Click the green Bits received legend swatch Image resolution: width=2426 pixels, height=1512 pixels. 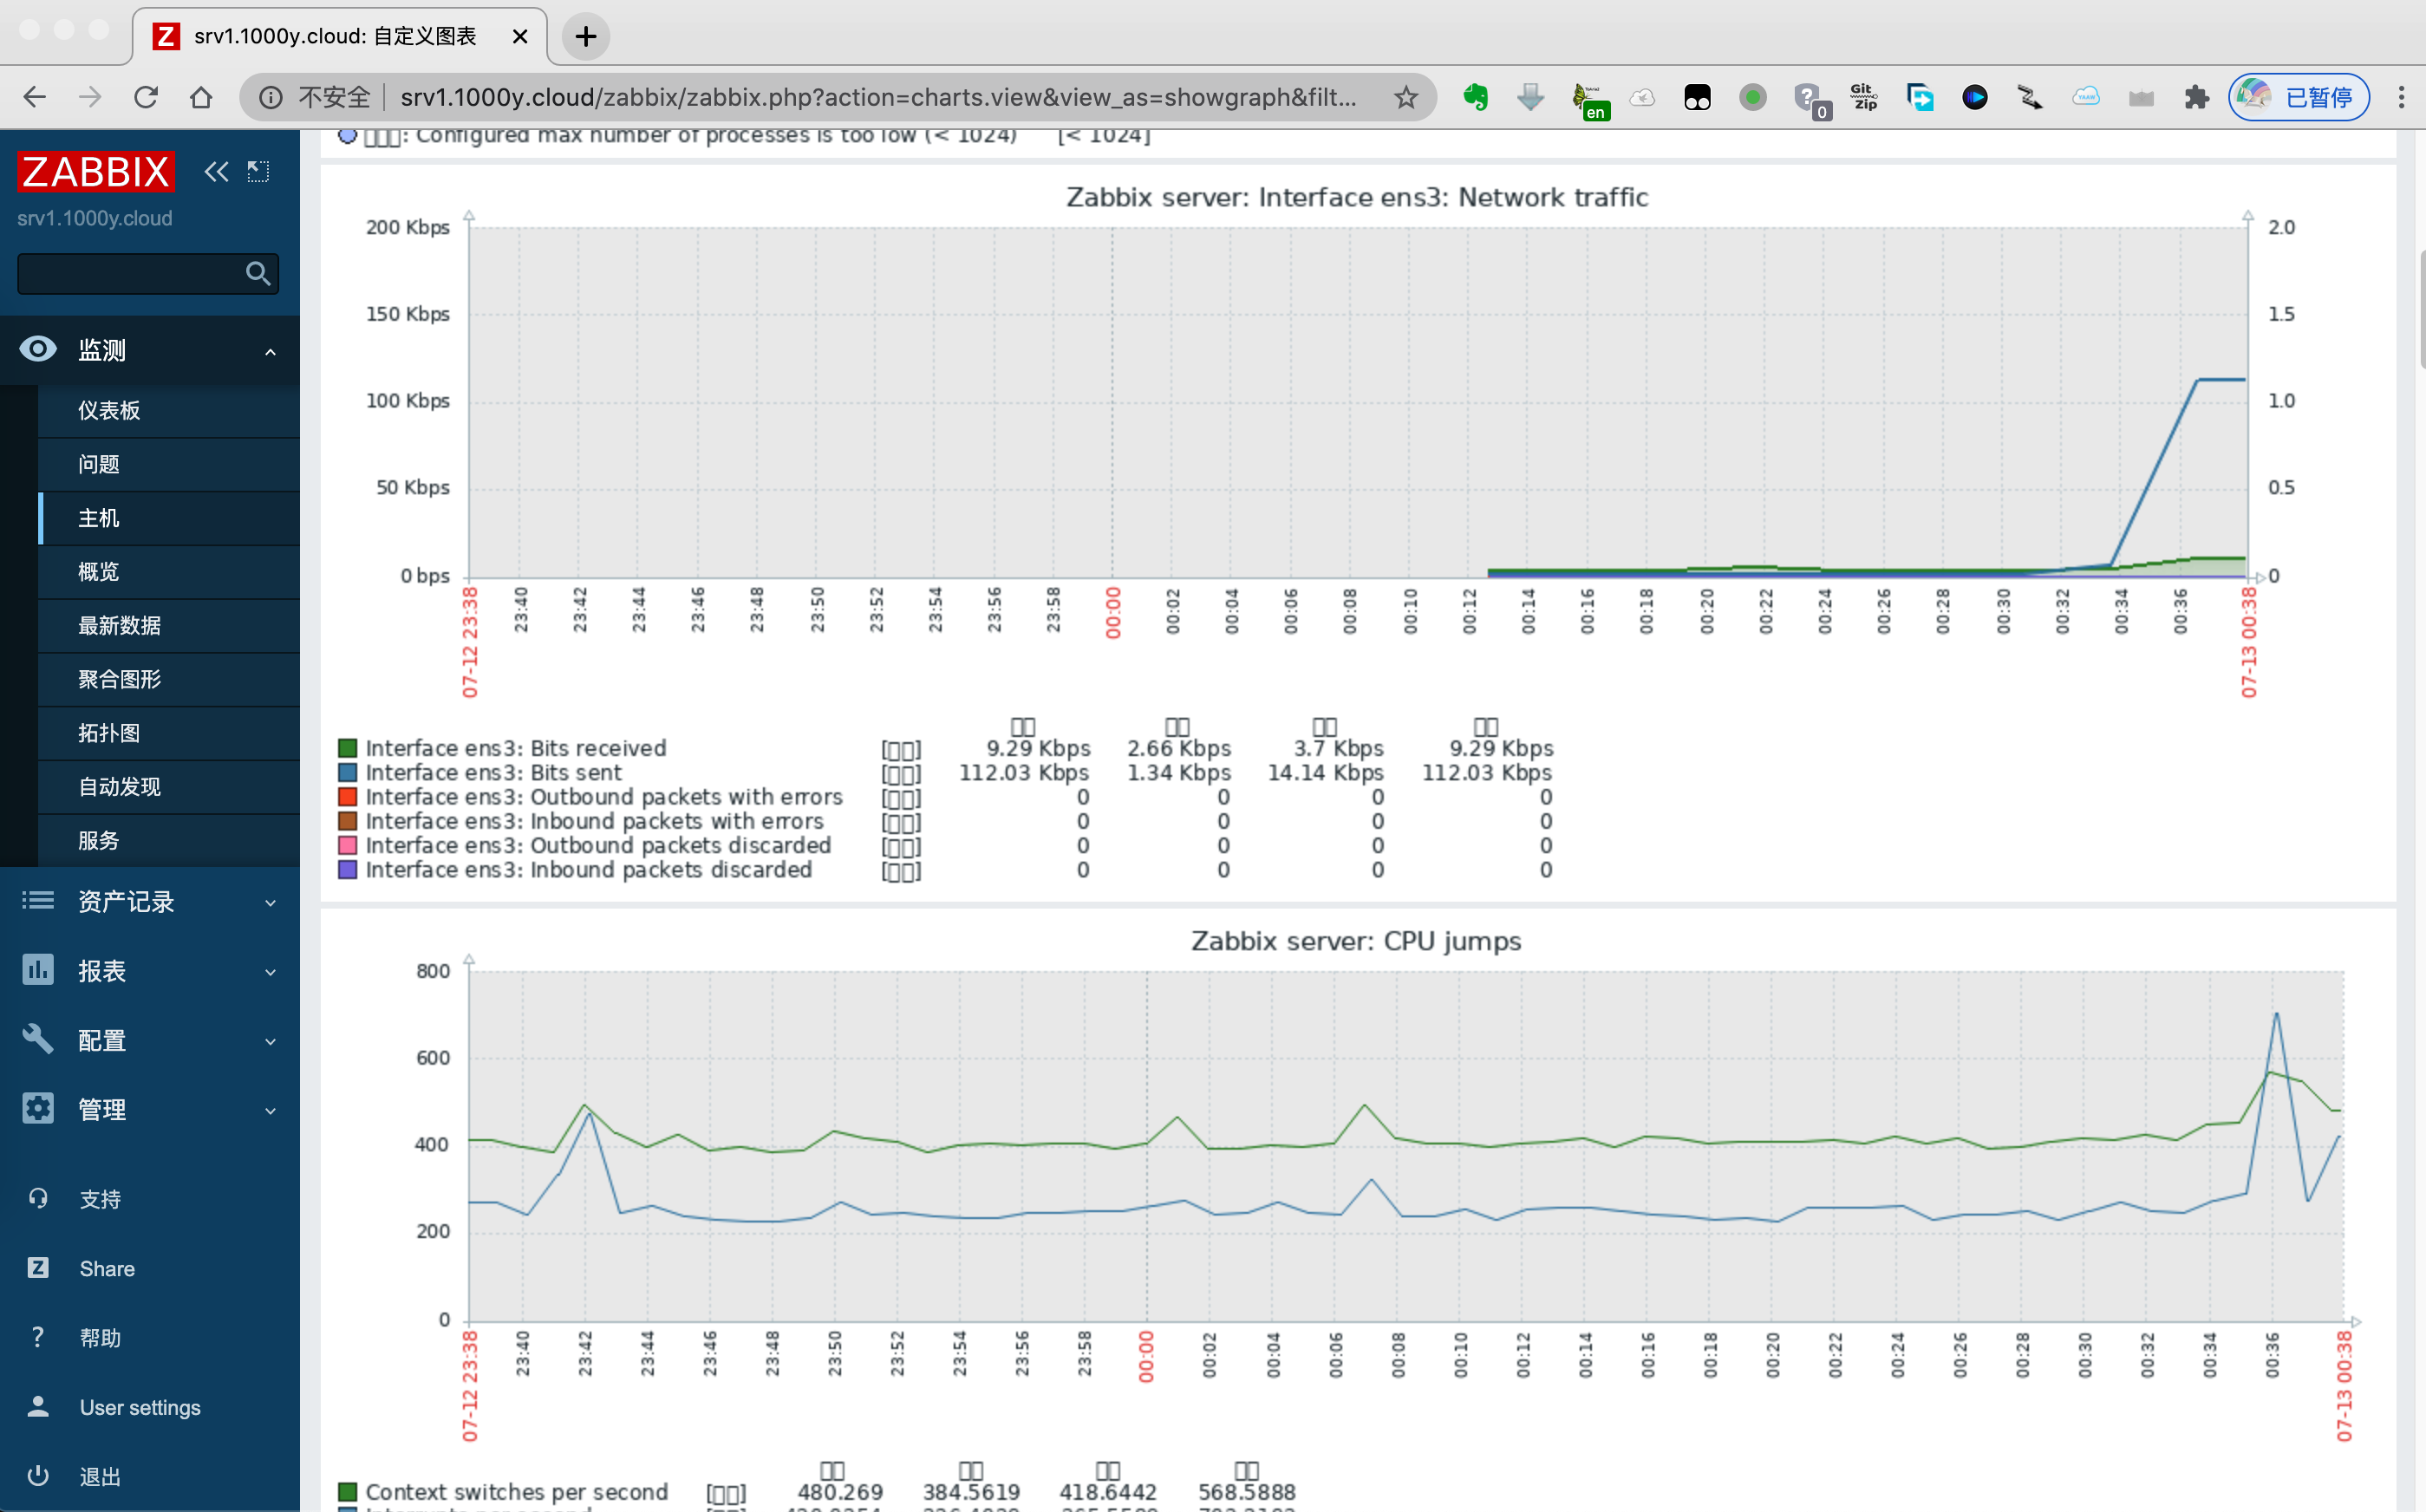coord(348,748)
